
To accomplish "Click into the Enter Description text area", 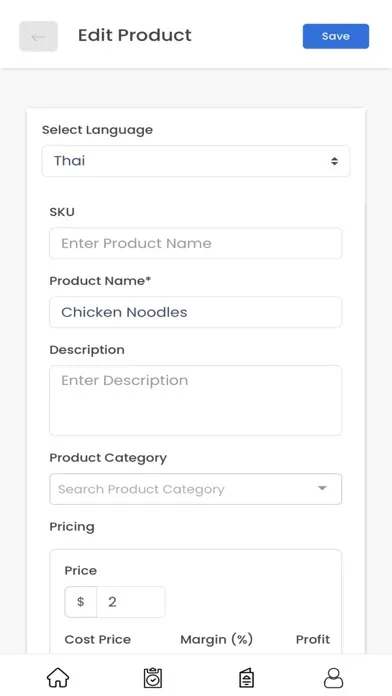I will tap(196, 400).
